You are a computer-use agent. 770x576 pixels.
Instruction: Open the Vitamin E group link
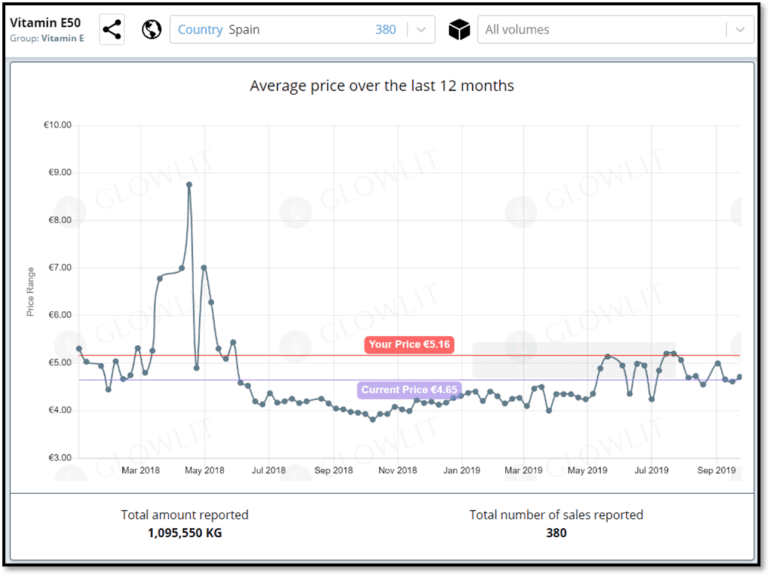click(62, 38)
